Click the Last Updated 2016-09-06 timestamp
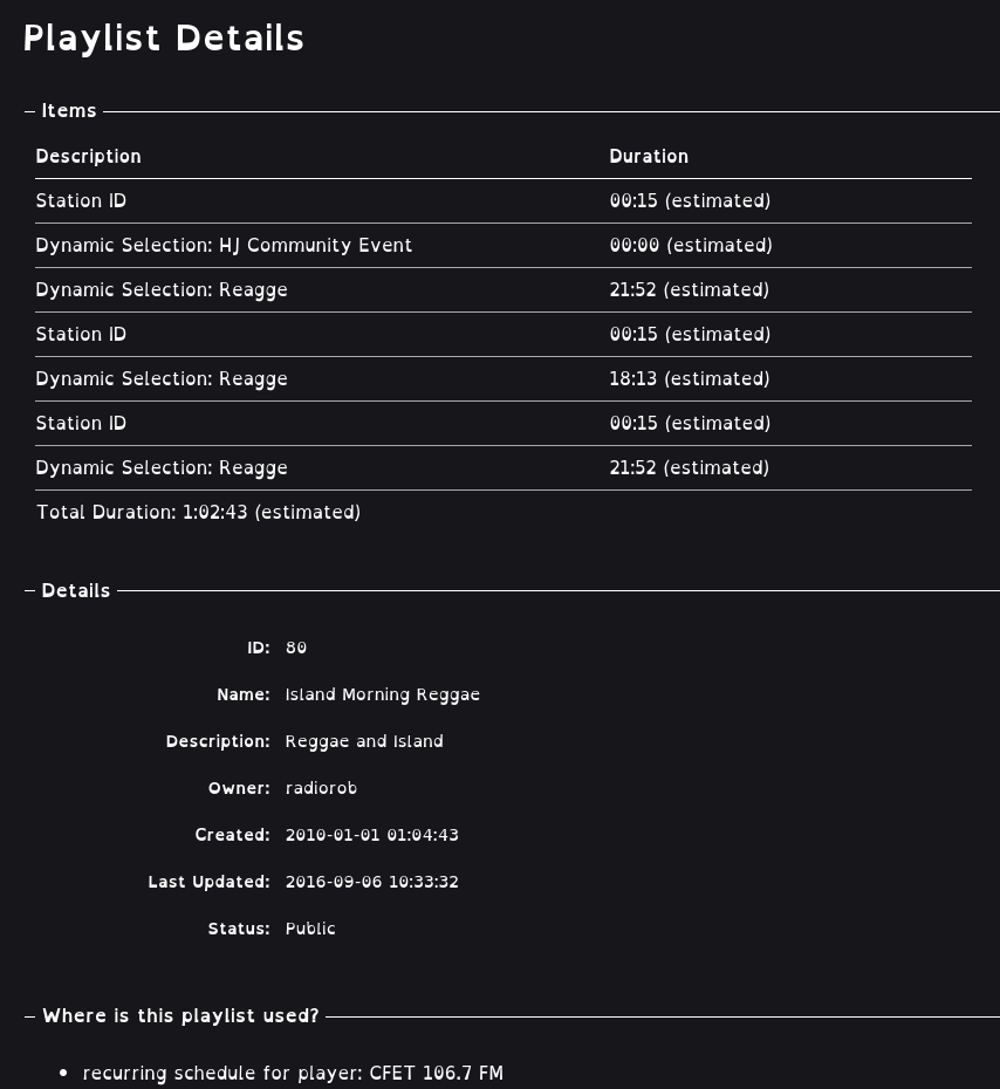Image resolution: width=1000 pixels, height=1089 pixels. point(372,881)
